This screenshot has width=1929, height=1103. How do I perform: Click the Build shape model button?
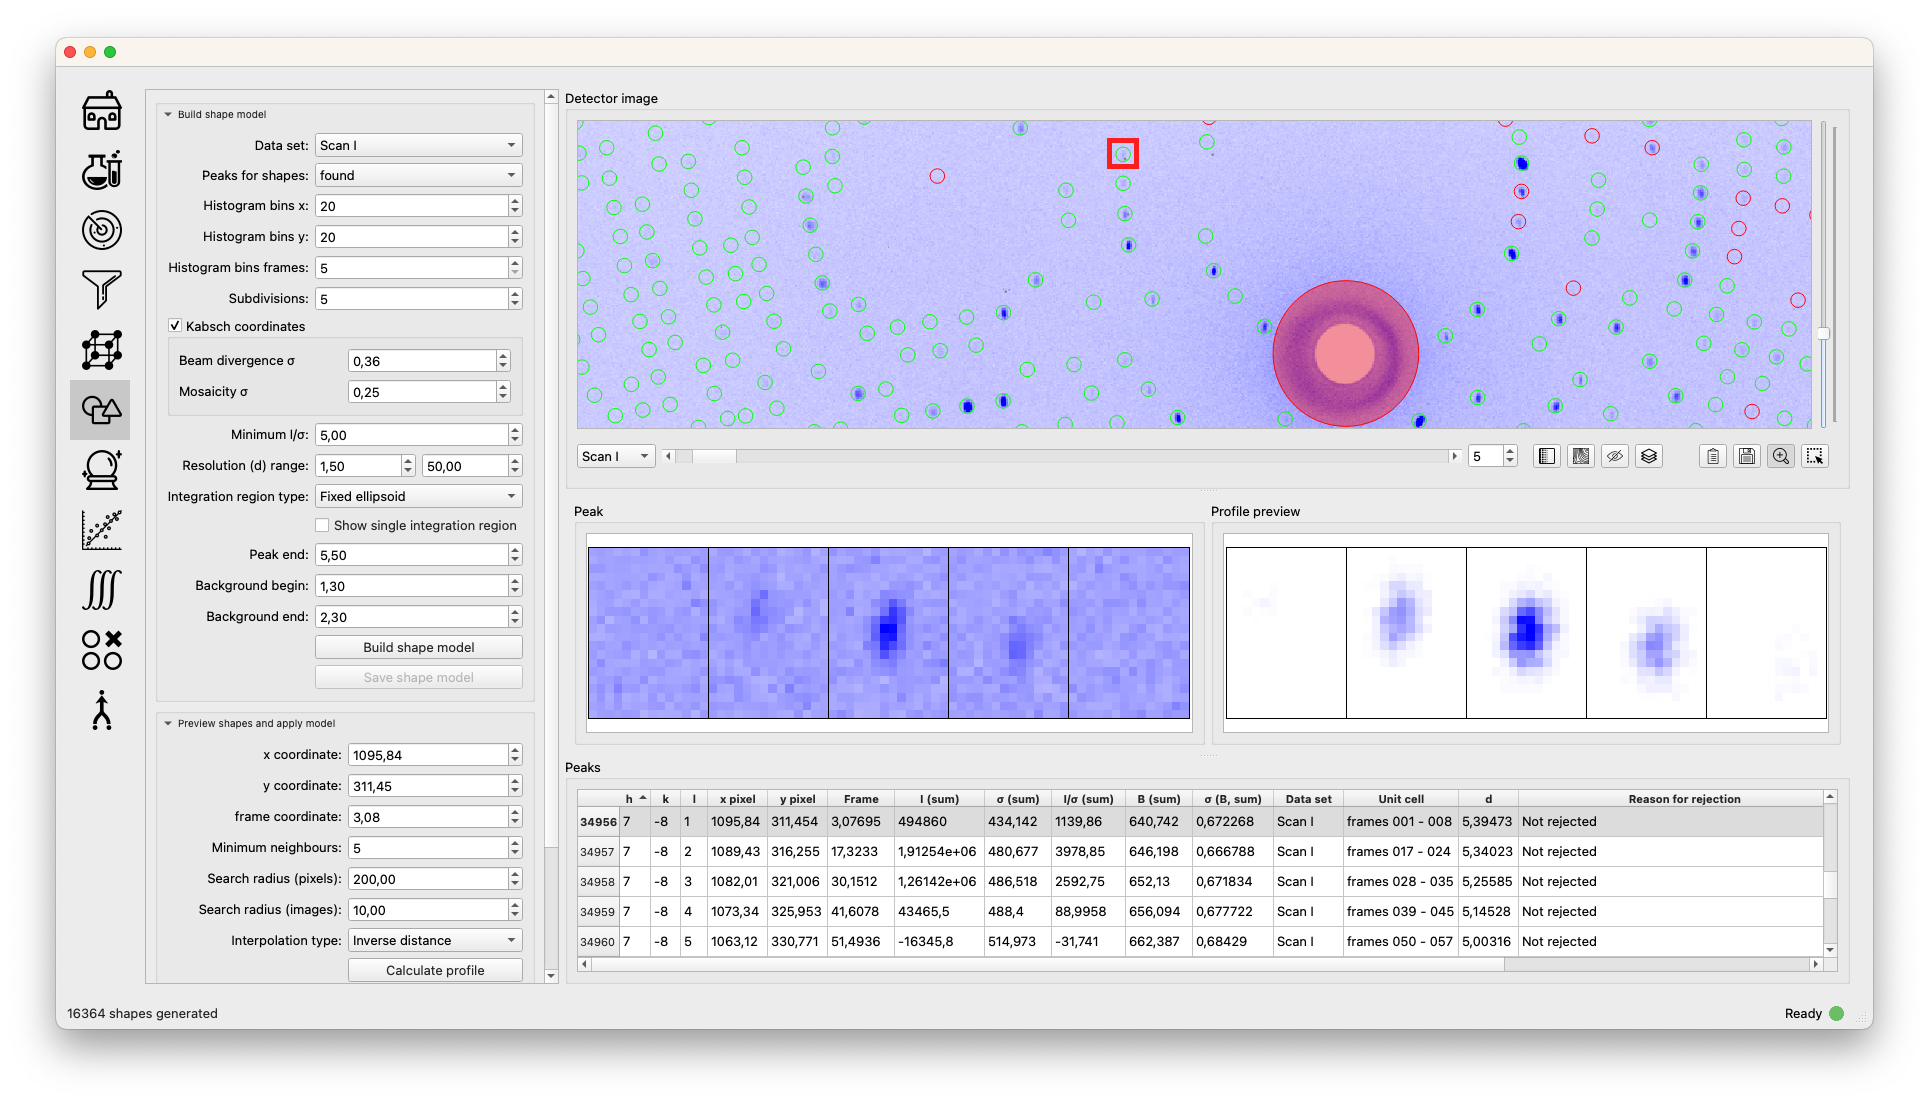tap(418, 647)
